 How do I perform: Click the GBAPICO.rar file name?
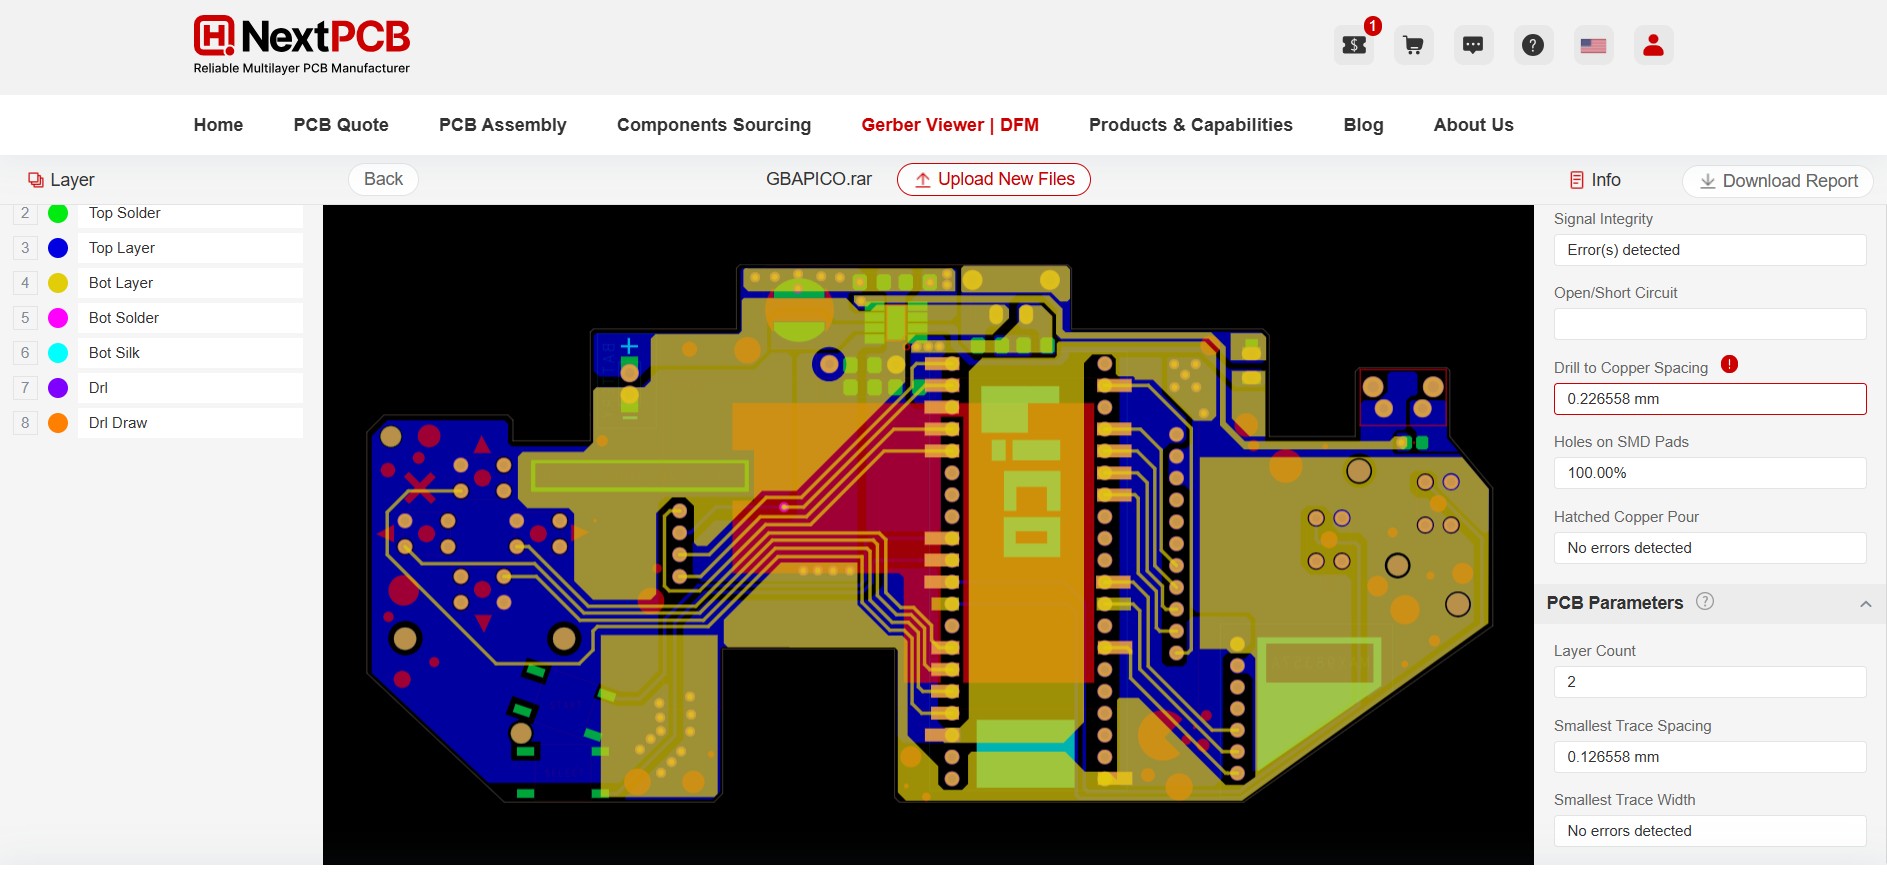pos(819,179)
